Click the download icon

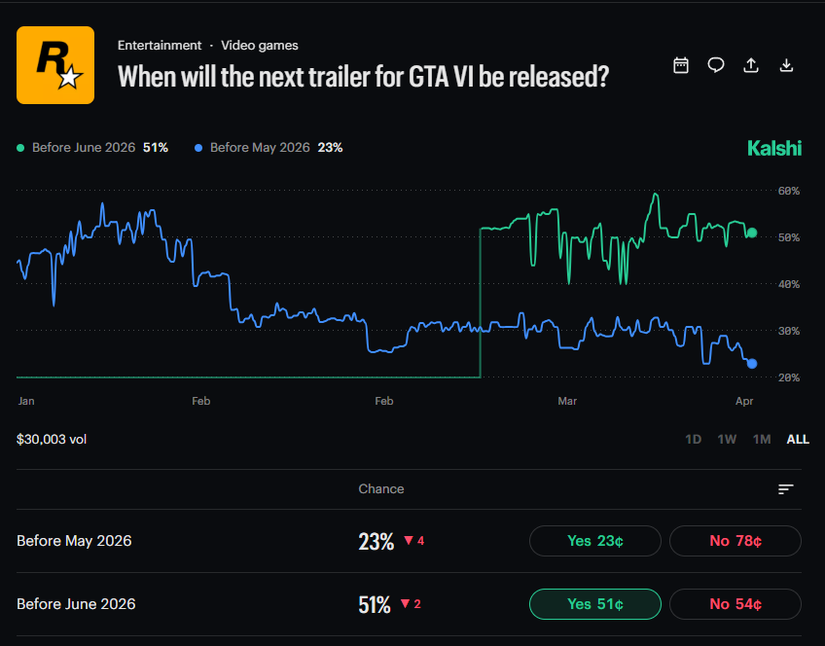(x=786, y=64)
